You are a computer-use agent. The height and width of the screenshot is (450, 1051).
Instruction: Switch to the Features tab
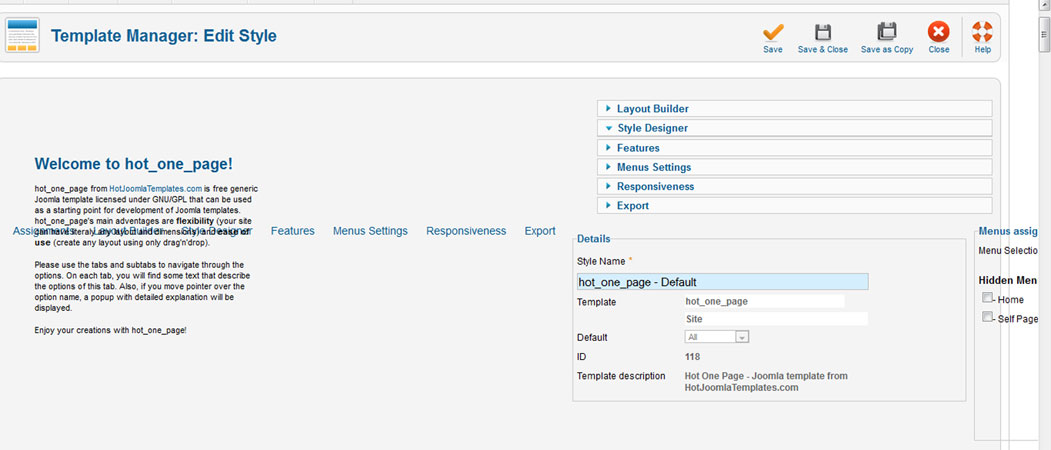292,231
